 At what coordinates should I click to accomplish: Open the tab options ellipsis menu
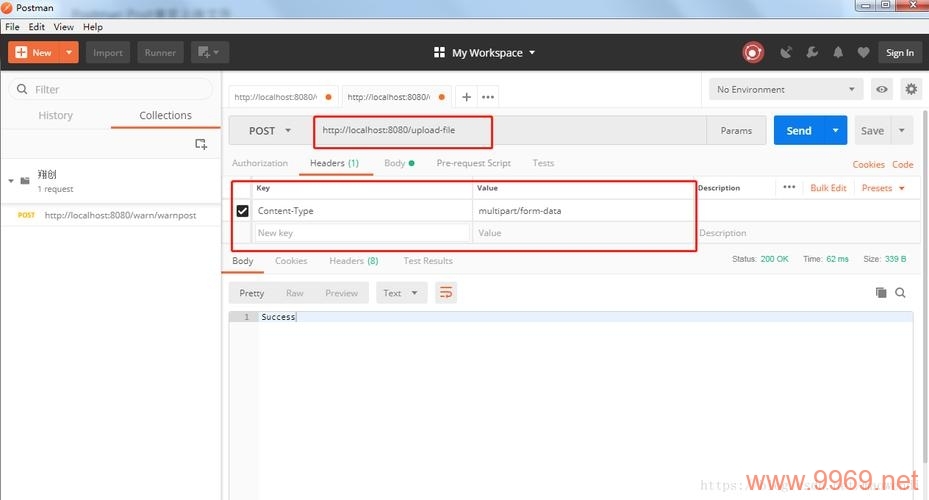point(488,97)
